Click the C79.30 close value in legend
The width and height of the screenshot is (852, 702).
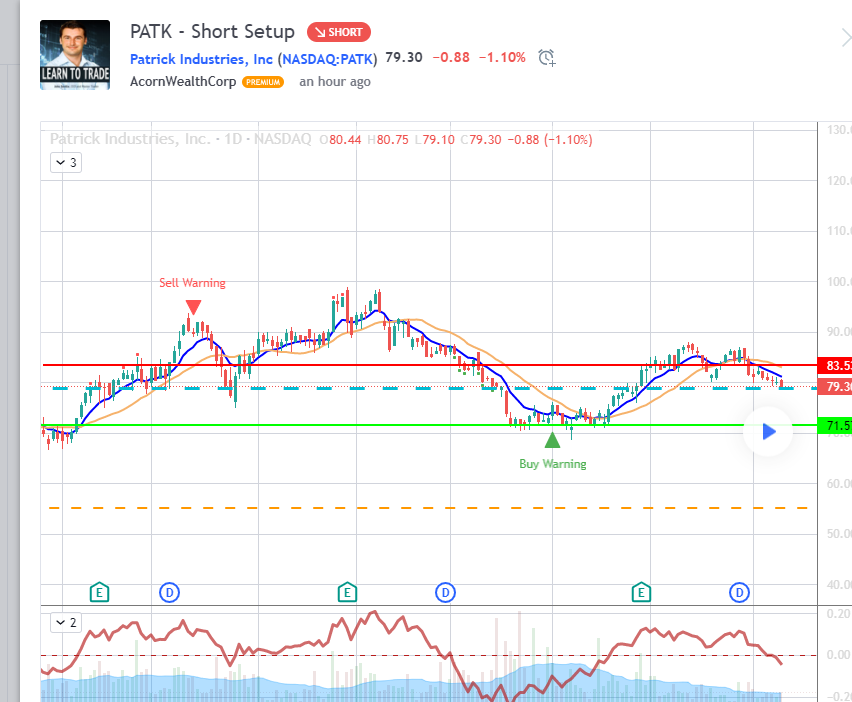[481, 140]
